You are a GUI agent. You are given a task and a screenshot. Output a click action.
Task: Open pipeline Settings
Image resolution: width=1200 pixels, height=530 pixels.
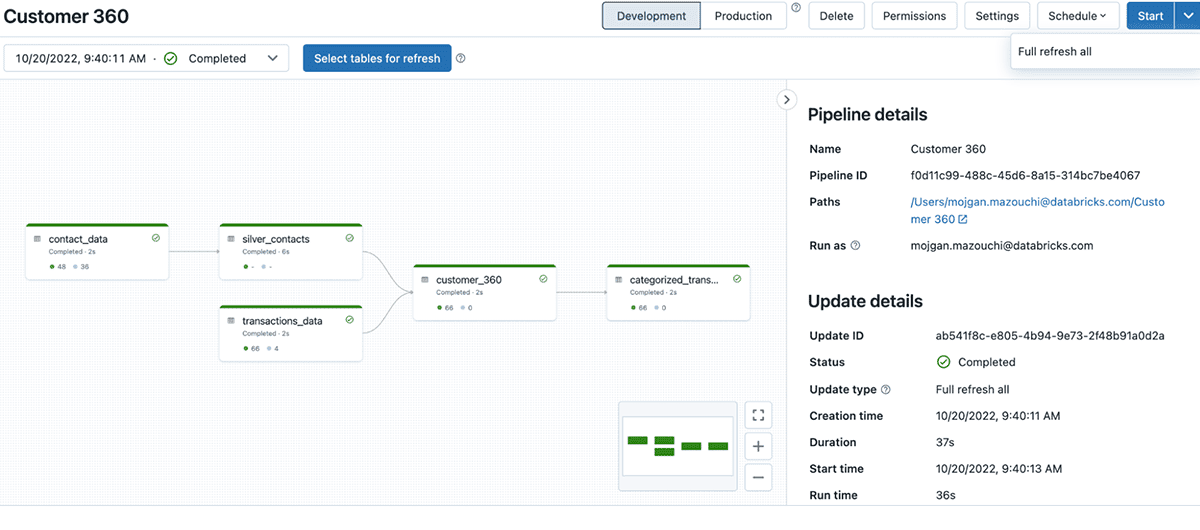pyautogui.click(x=996, y=16)
